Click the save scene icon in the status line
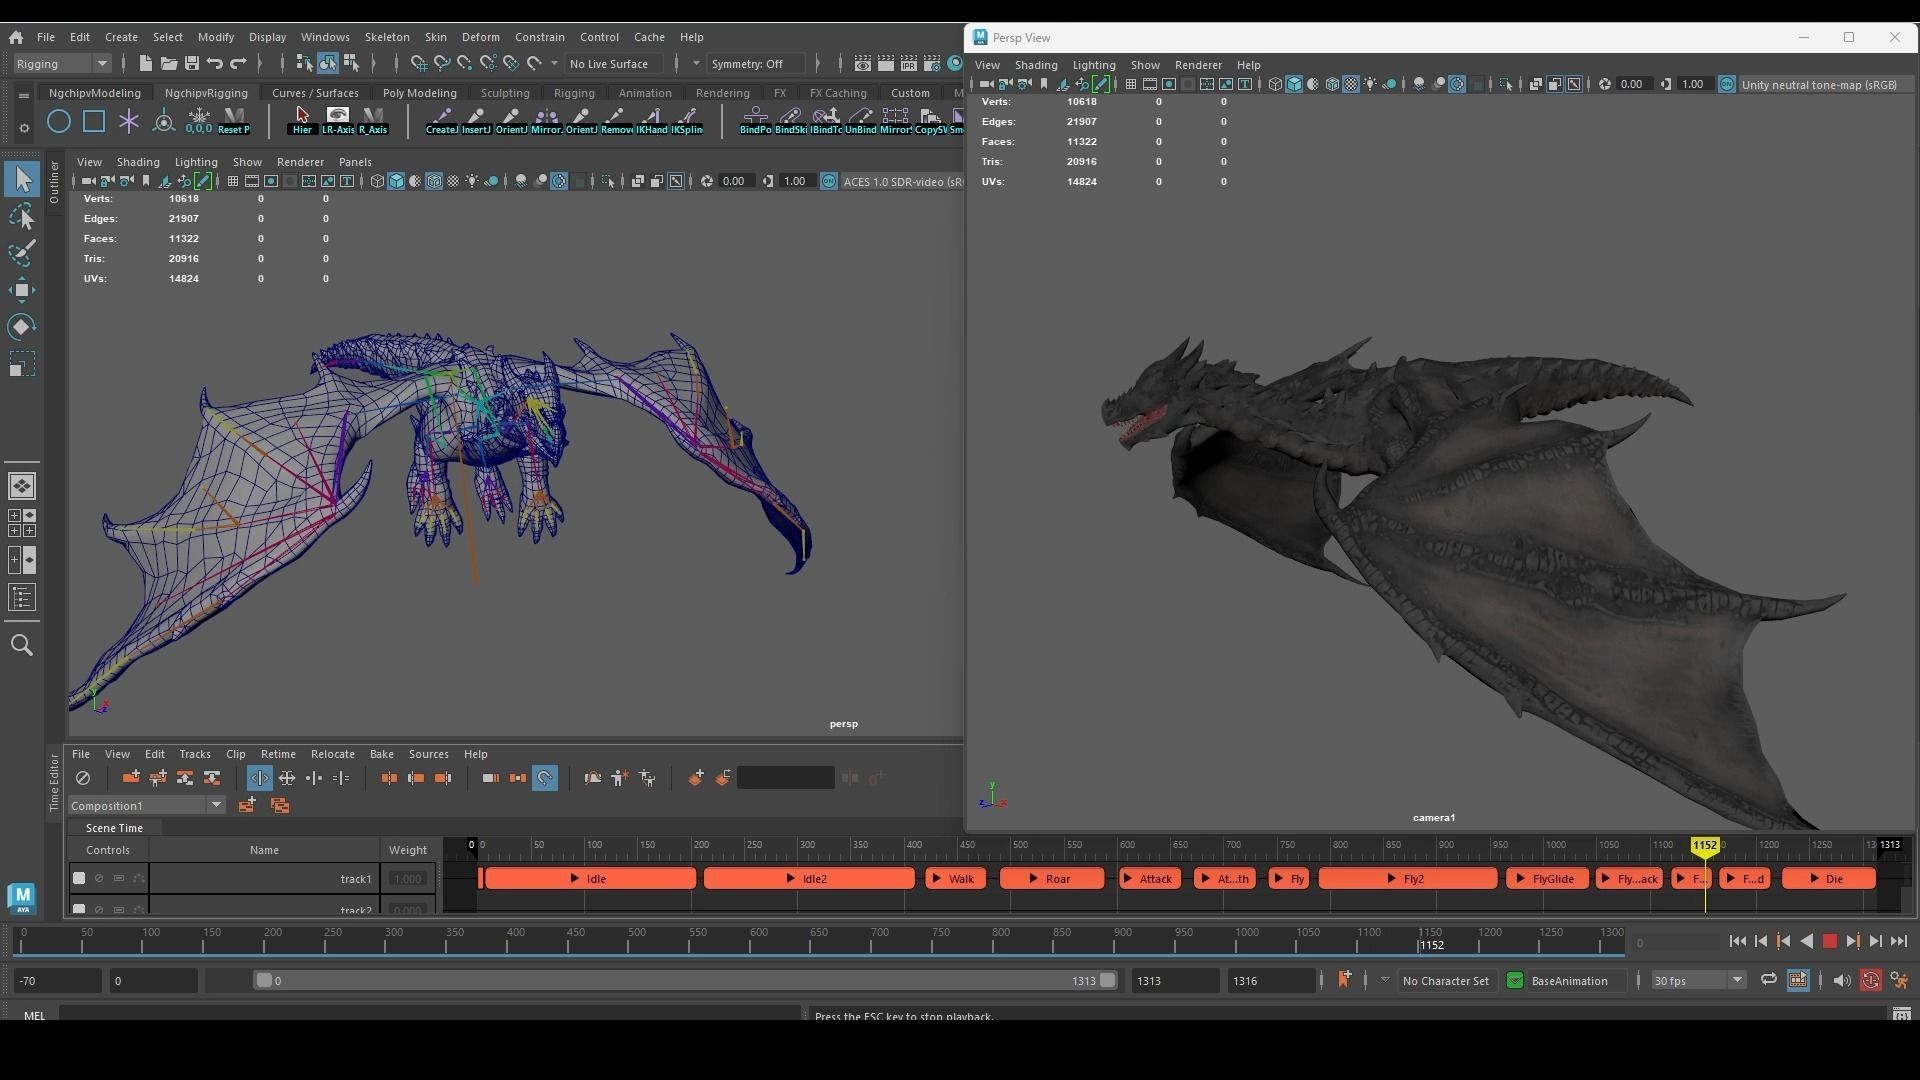 pos(192,63)
